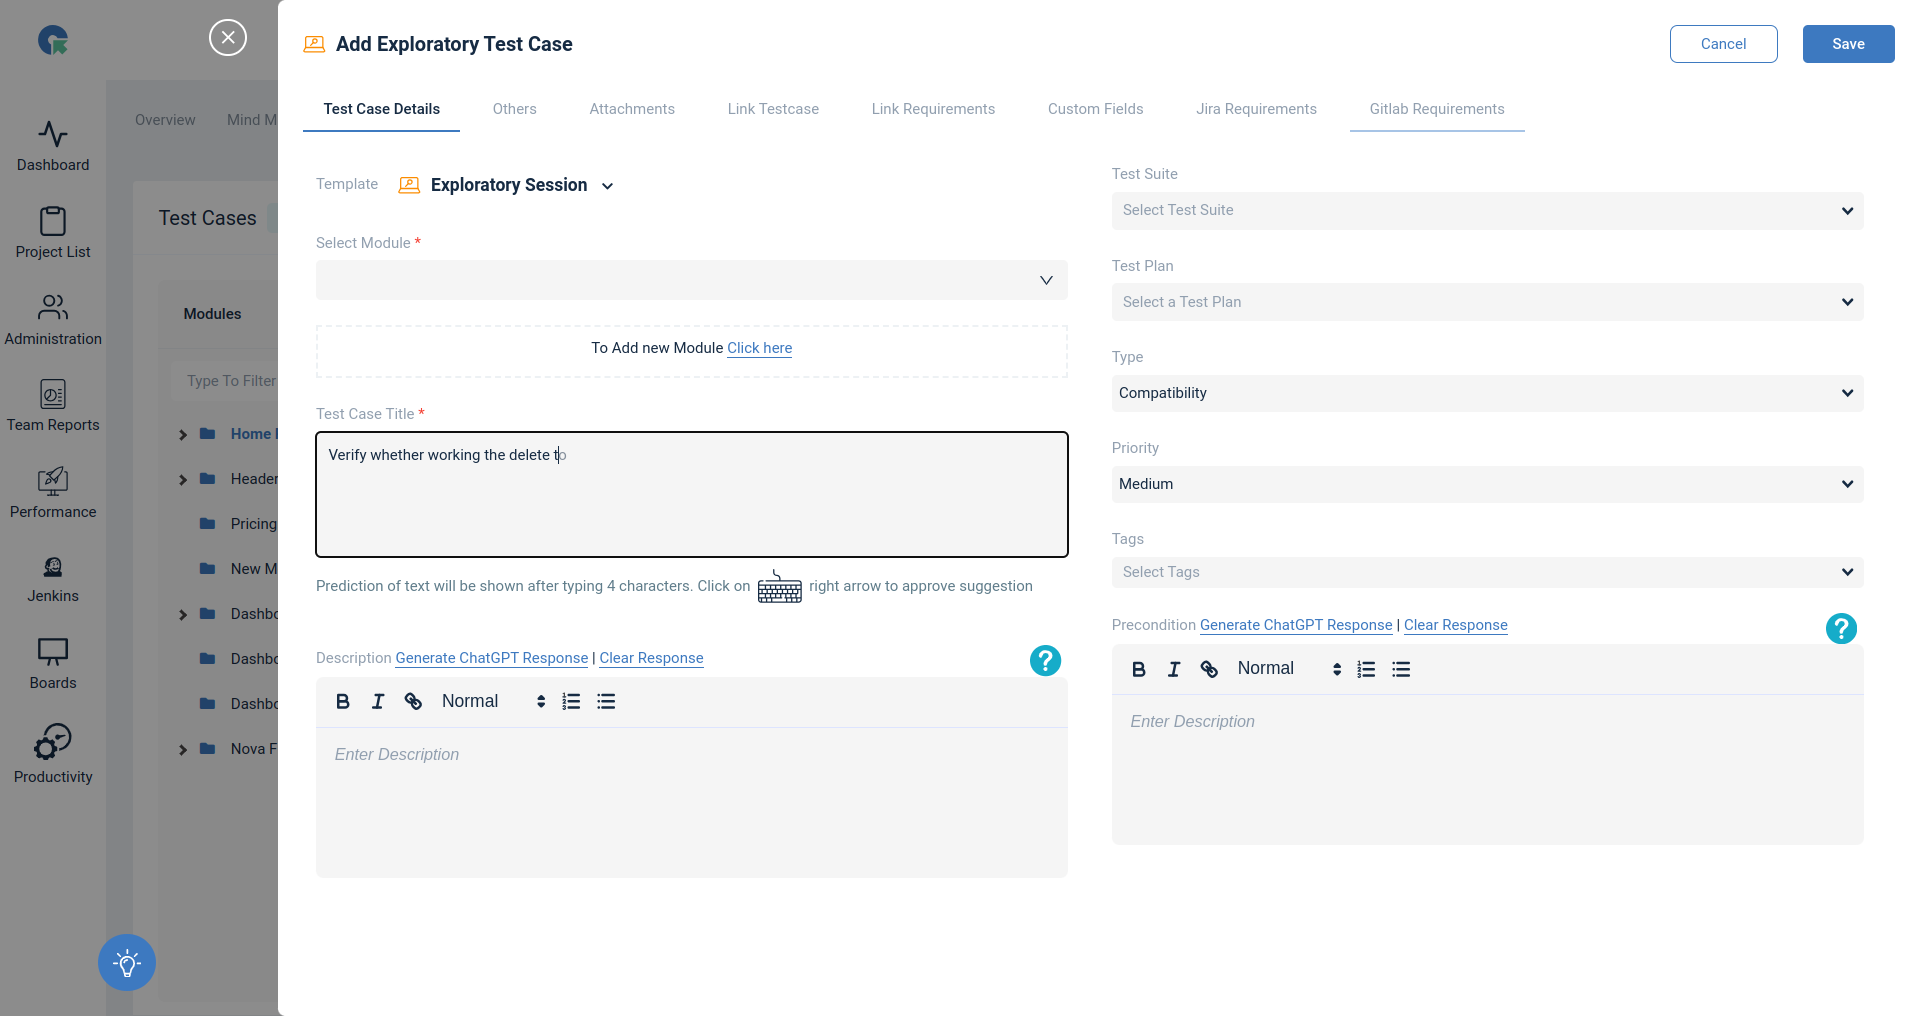Click 'Click here' to add new module

(760, 348)
